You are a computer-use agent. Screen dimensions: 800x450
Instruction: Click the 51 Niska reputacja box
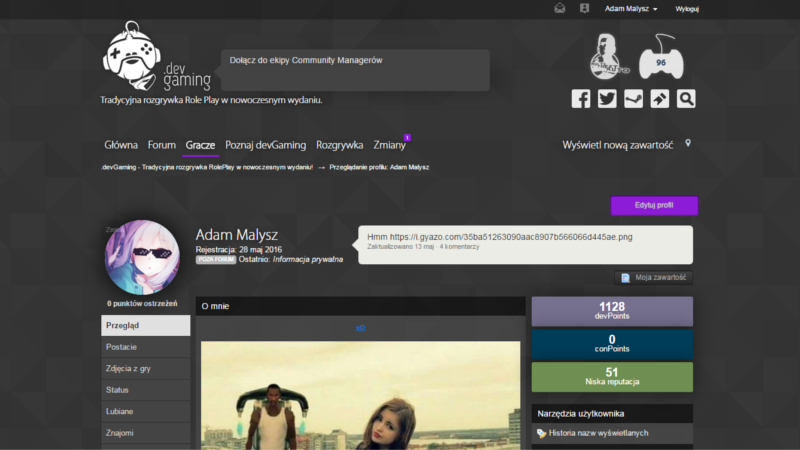[x=612, y=377]
